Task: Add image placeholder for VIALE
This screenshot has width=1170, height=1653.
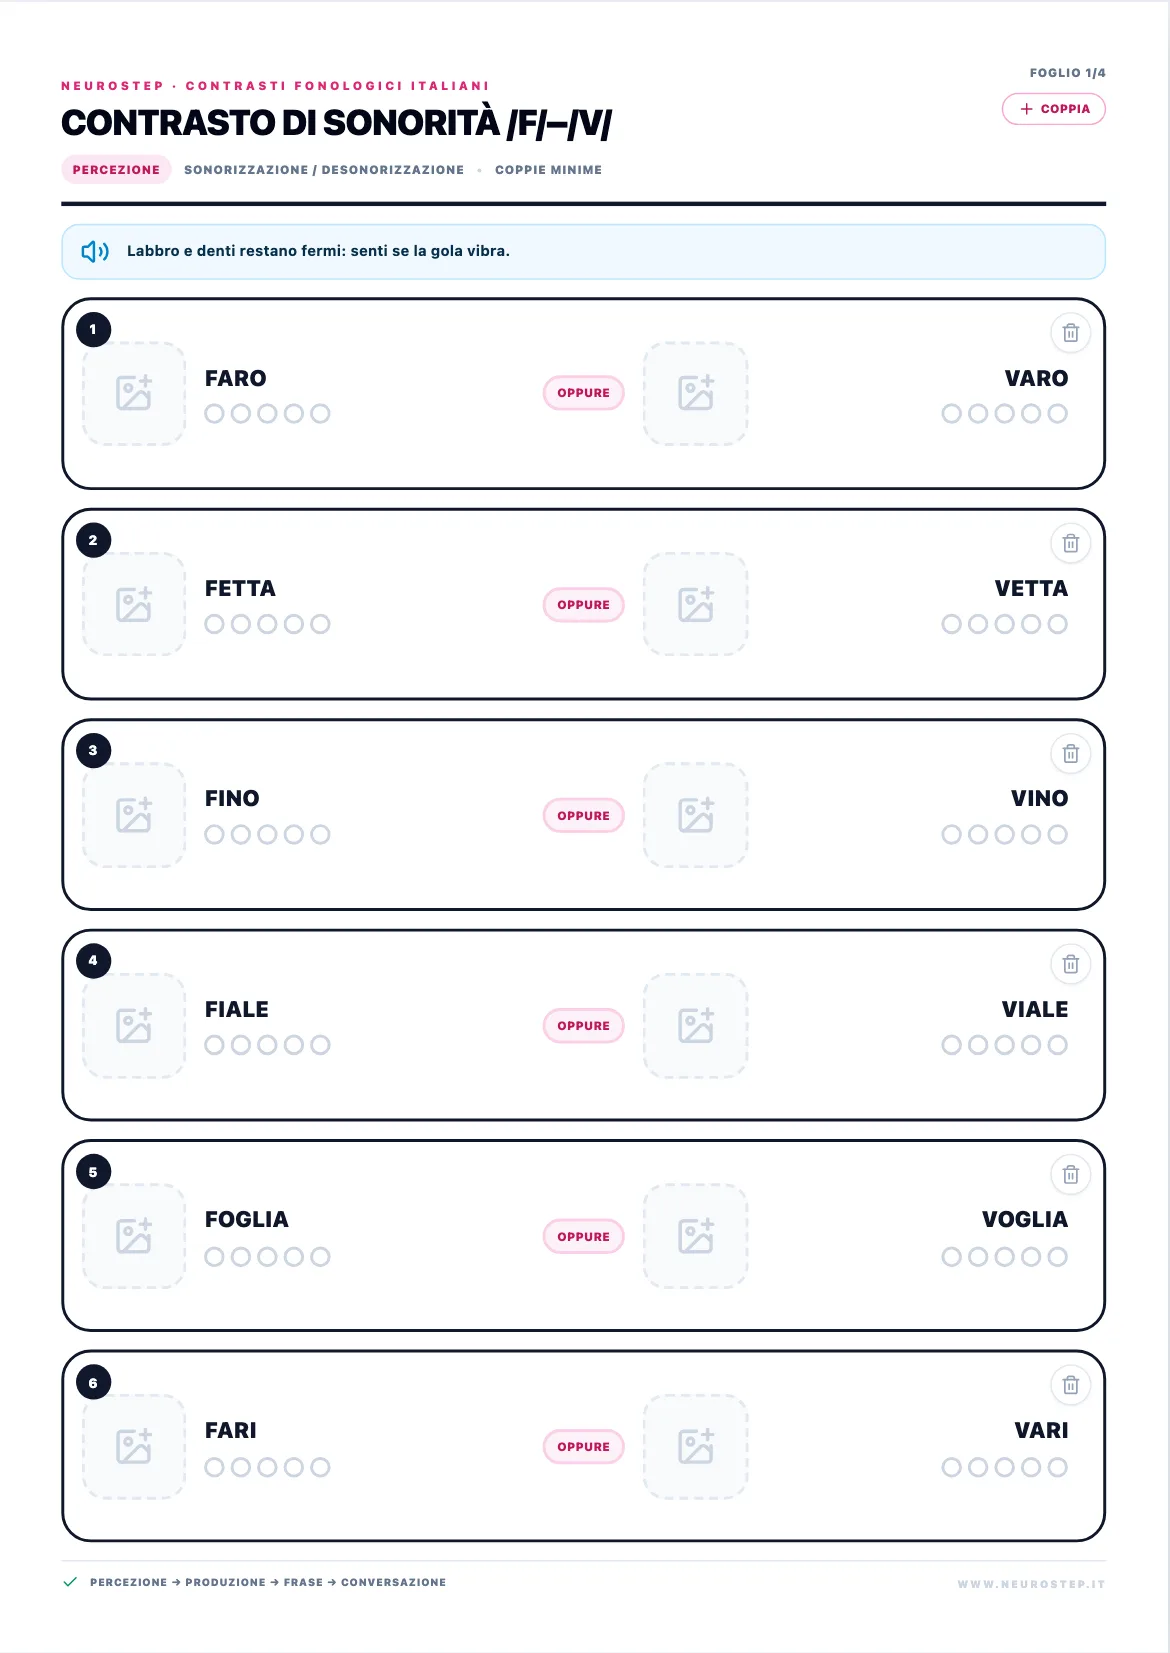Action: (x=696, y=1025)
